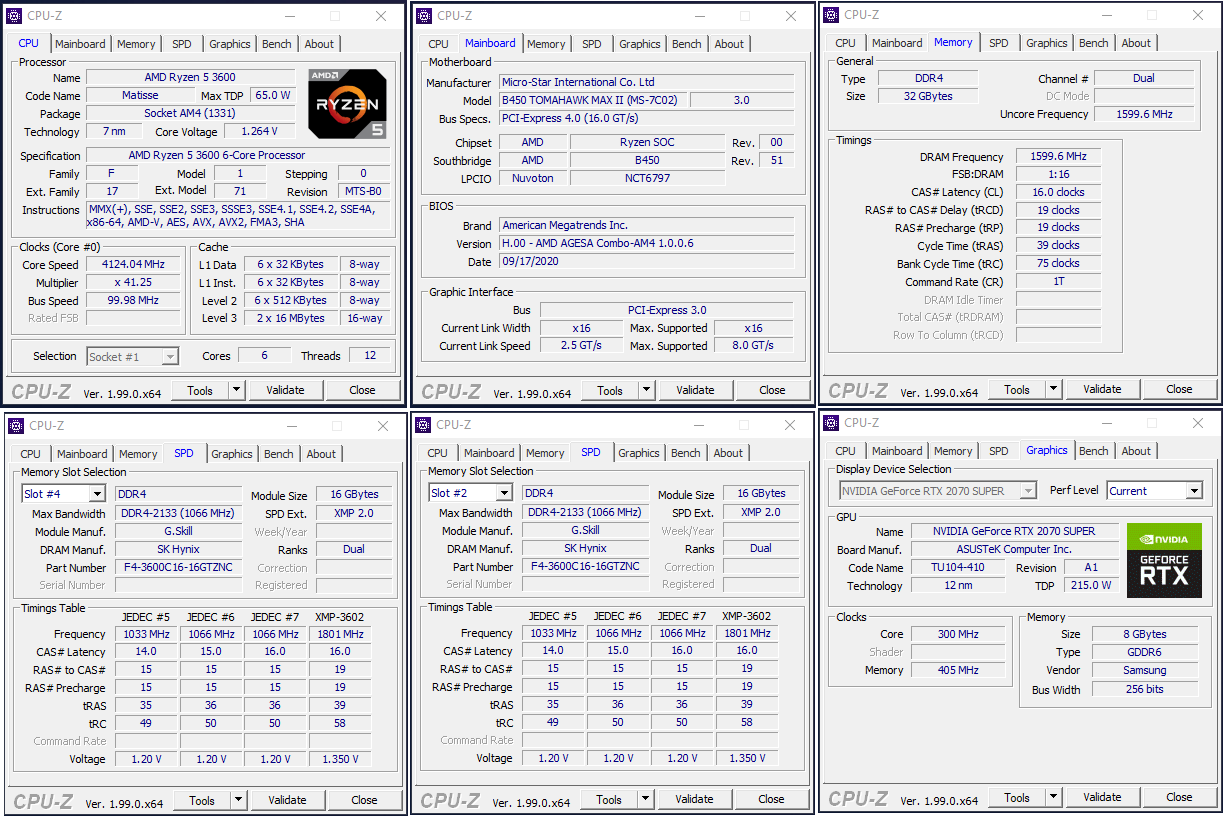Click the GPU memory Bus Width 256 bits
Image resolution: width=1226 pixels, height=816 pixels.
click(x=1144, y=690)
